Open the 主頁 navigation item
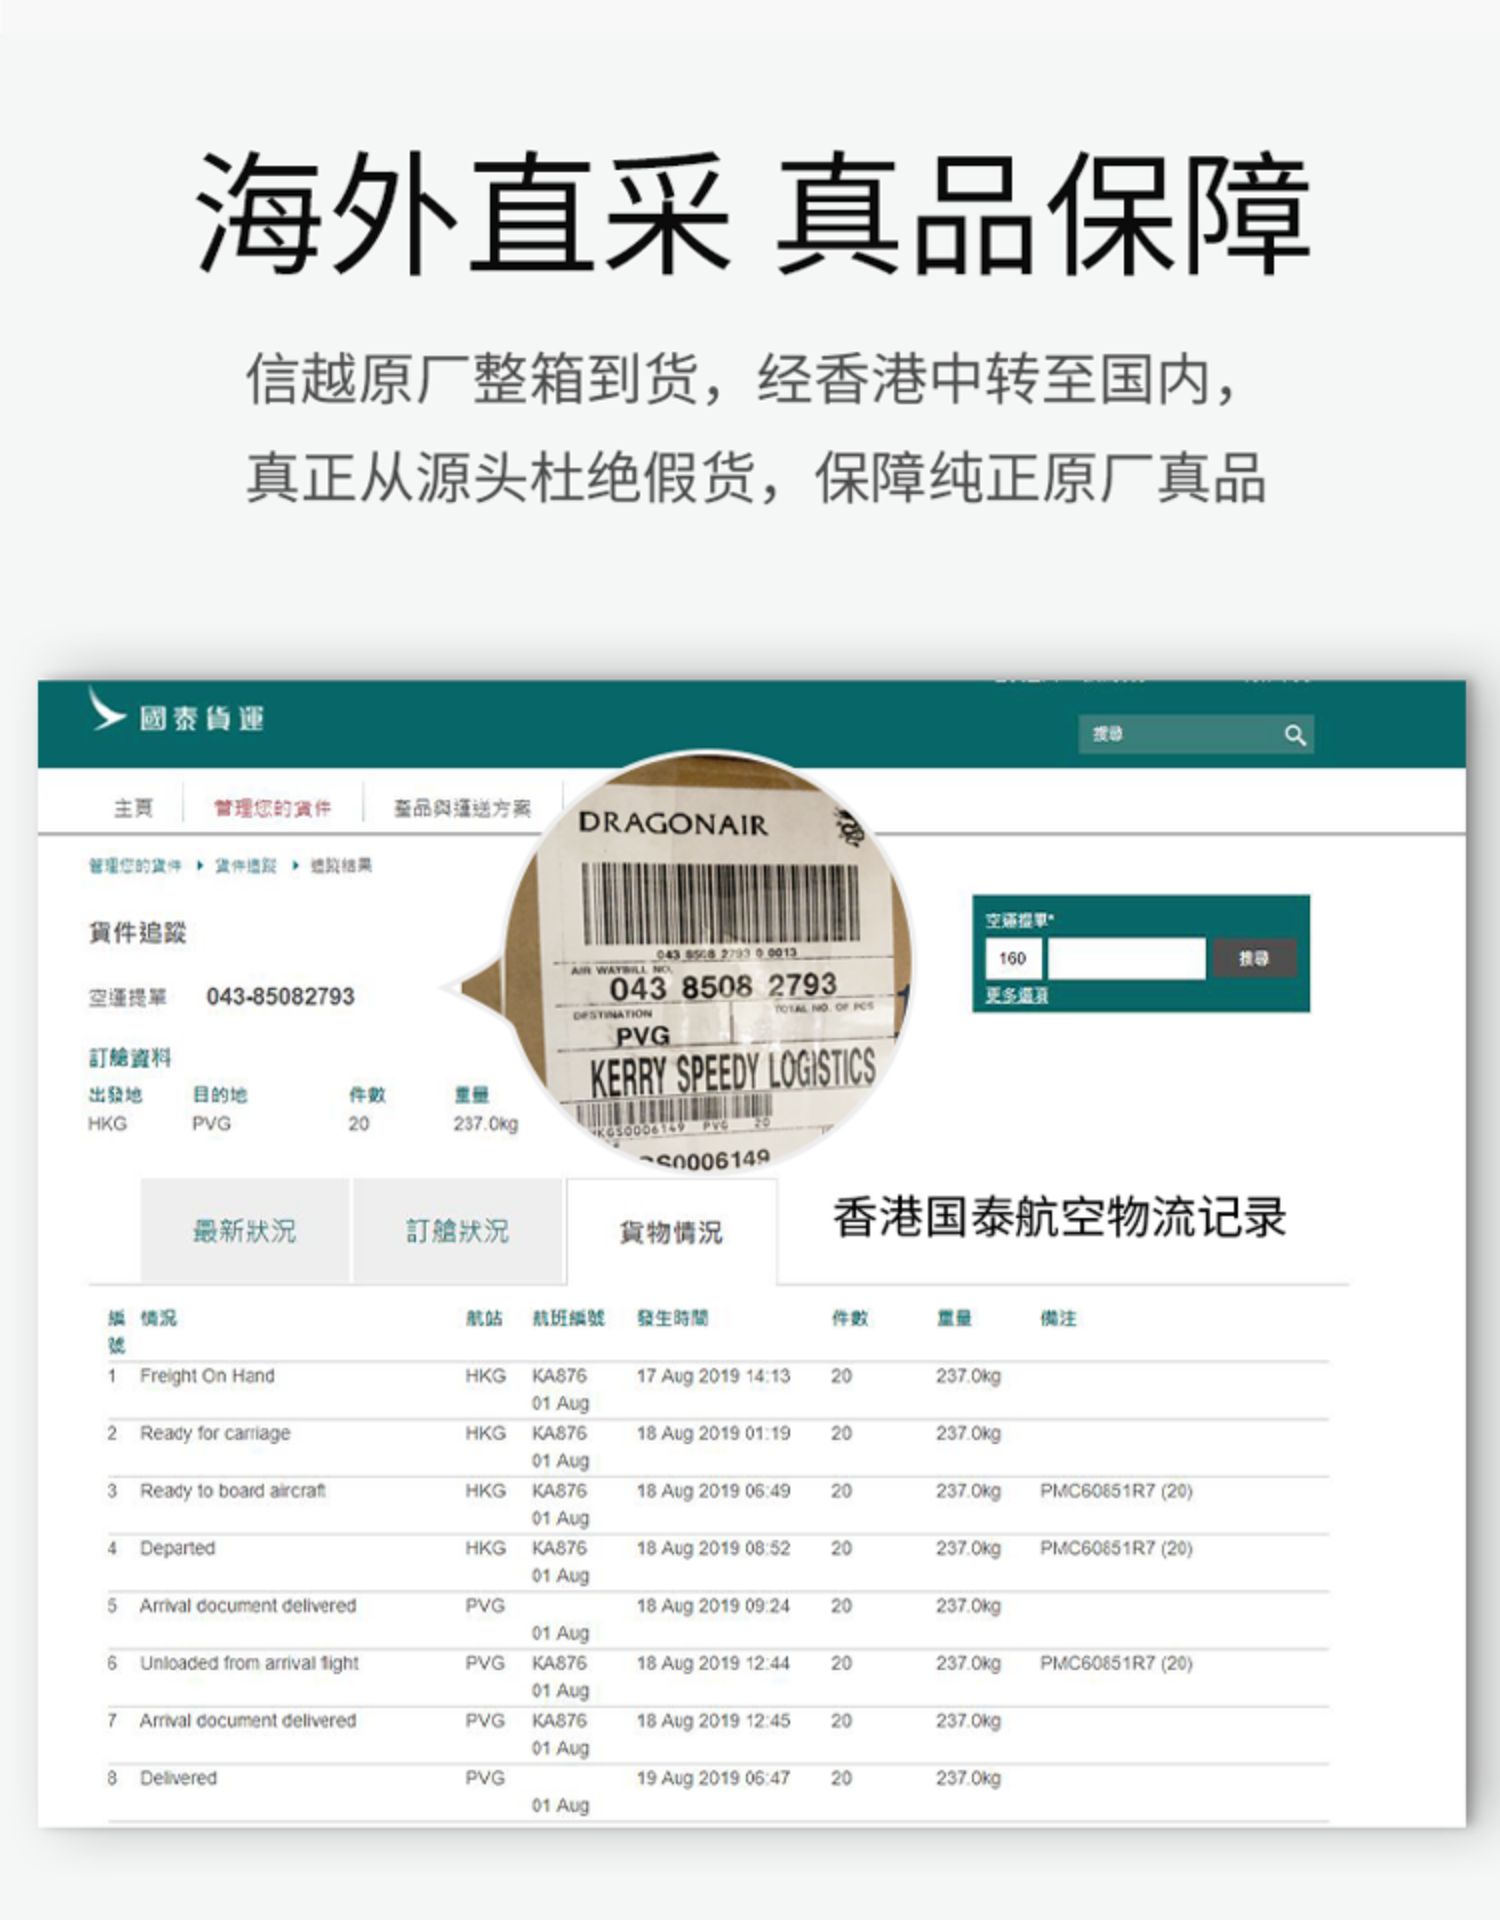 (133, 808)
